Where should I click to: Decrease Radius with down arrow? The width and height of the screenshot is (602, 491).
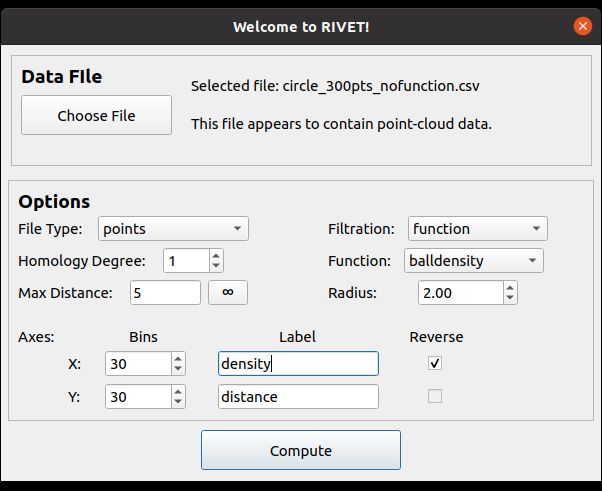510,298
